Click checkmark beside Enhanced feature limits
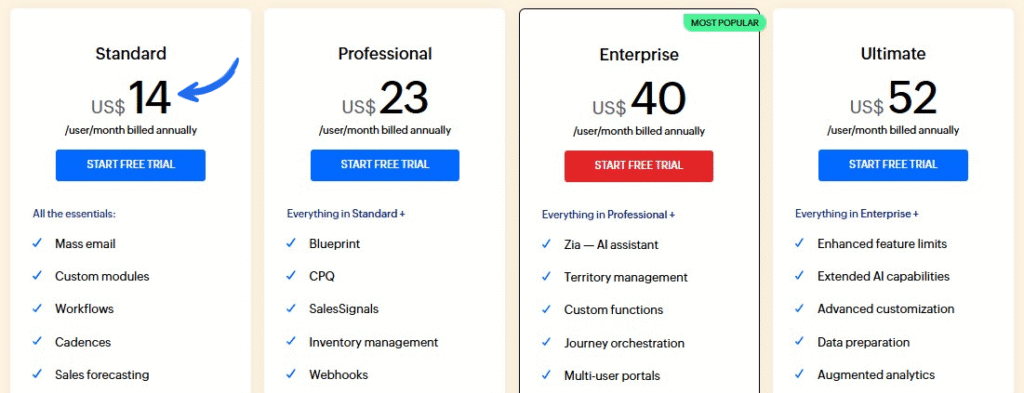This screenshot has height=393, width=1024. click(x=799, y=244)
